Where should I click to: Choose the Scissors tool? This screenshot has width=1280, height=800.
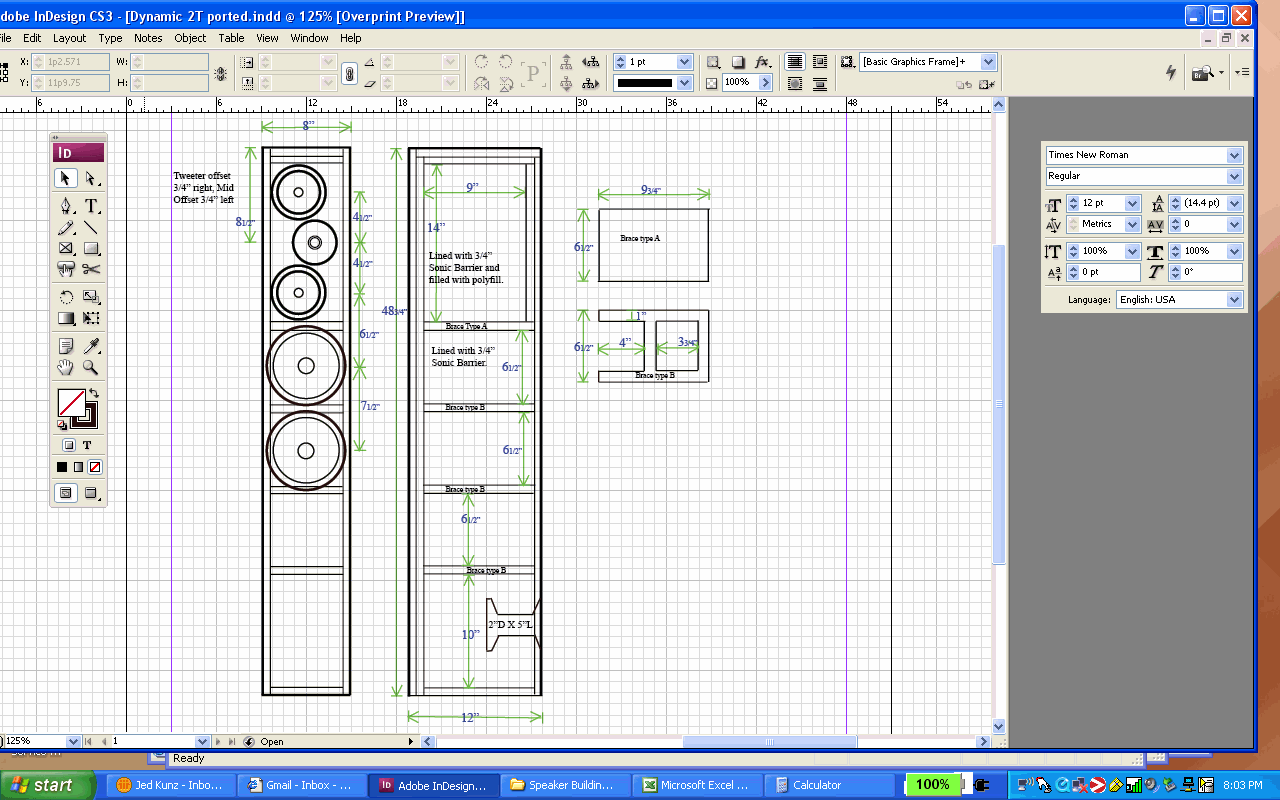[91, 268]
